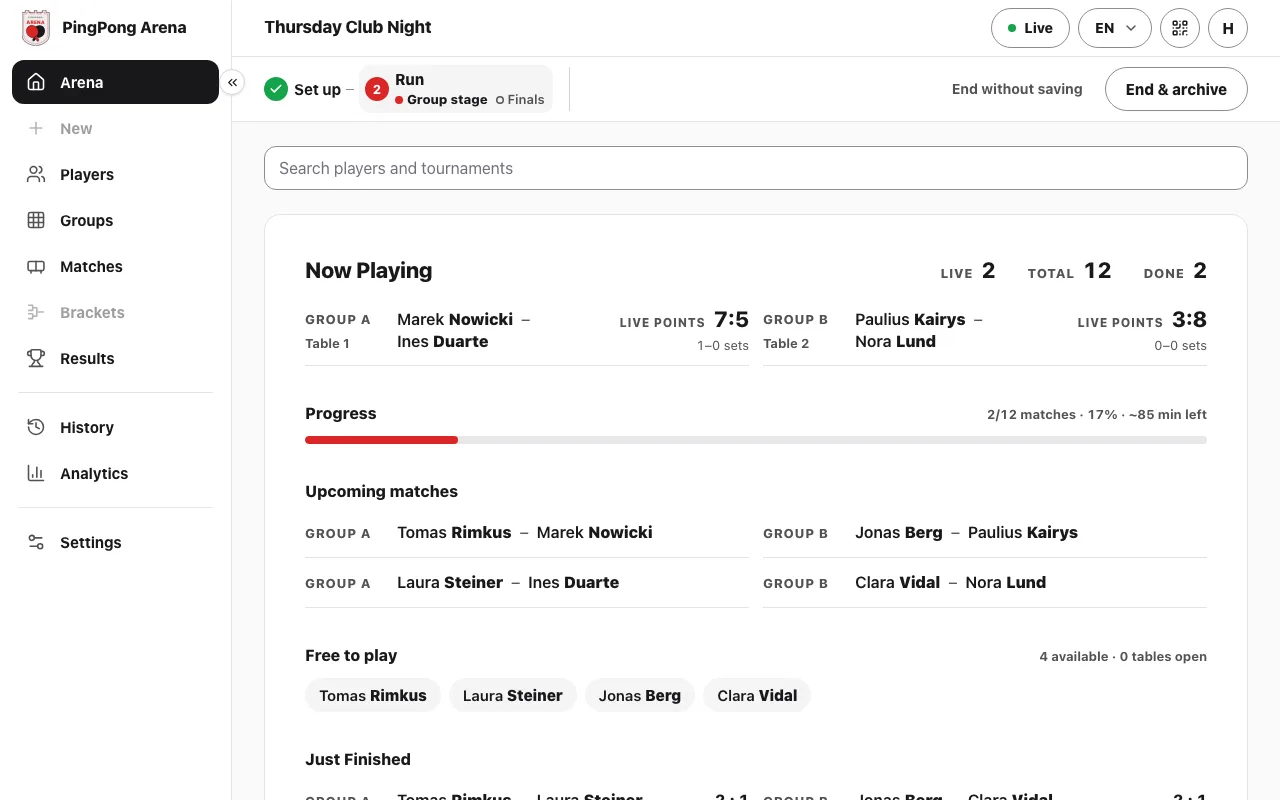The width and height of the screenshot is (1280, 800).
Task: Click the Groups grid icon
Action: click(x=36, y=220)
